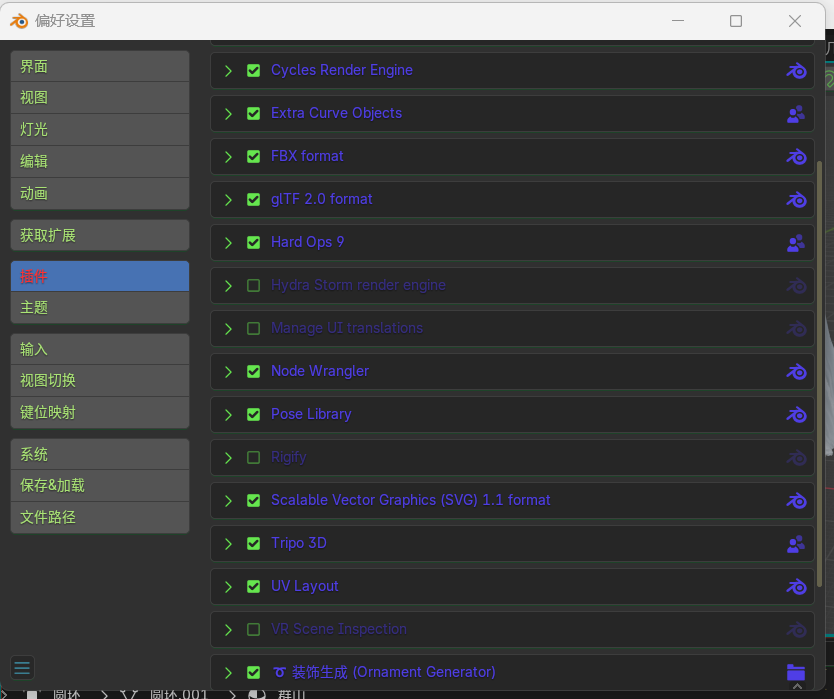Enable Hydra Storm render engine add-on
Viewport: 834px width, 699px height.
click(254, 286)
